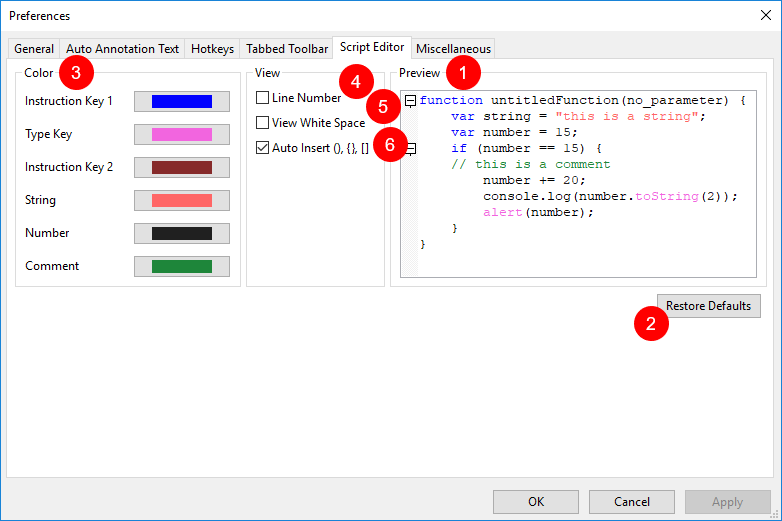Click the greyed-out Apply button
Screen dimensions: 782x521
[x=728, y=502]
